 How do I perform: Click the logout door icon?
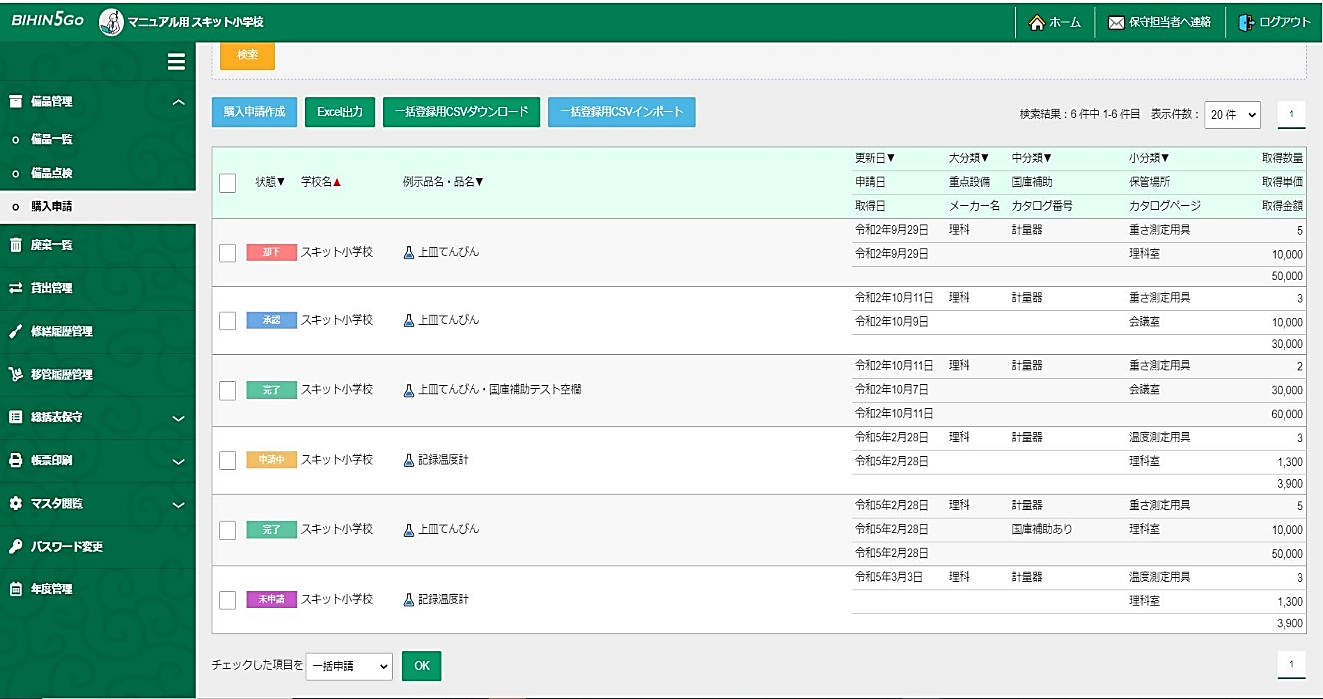(x=1246, y=22)
